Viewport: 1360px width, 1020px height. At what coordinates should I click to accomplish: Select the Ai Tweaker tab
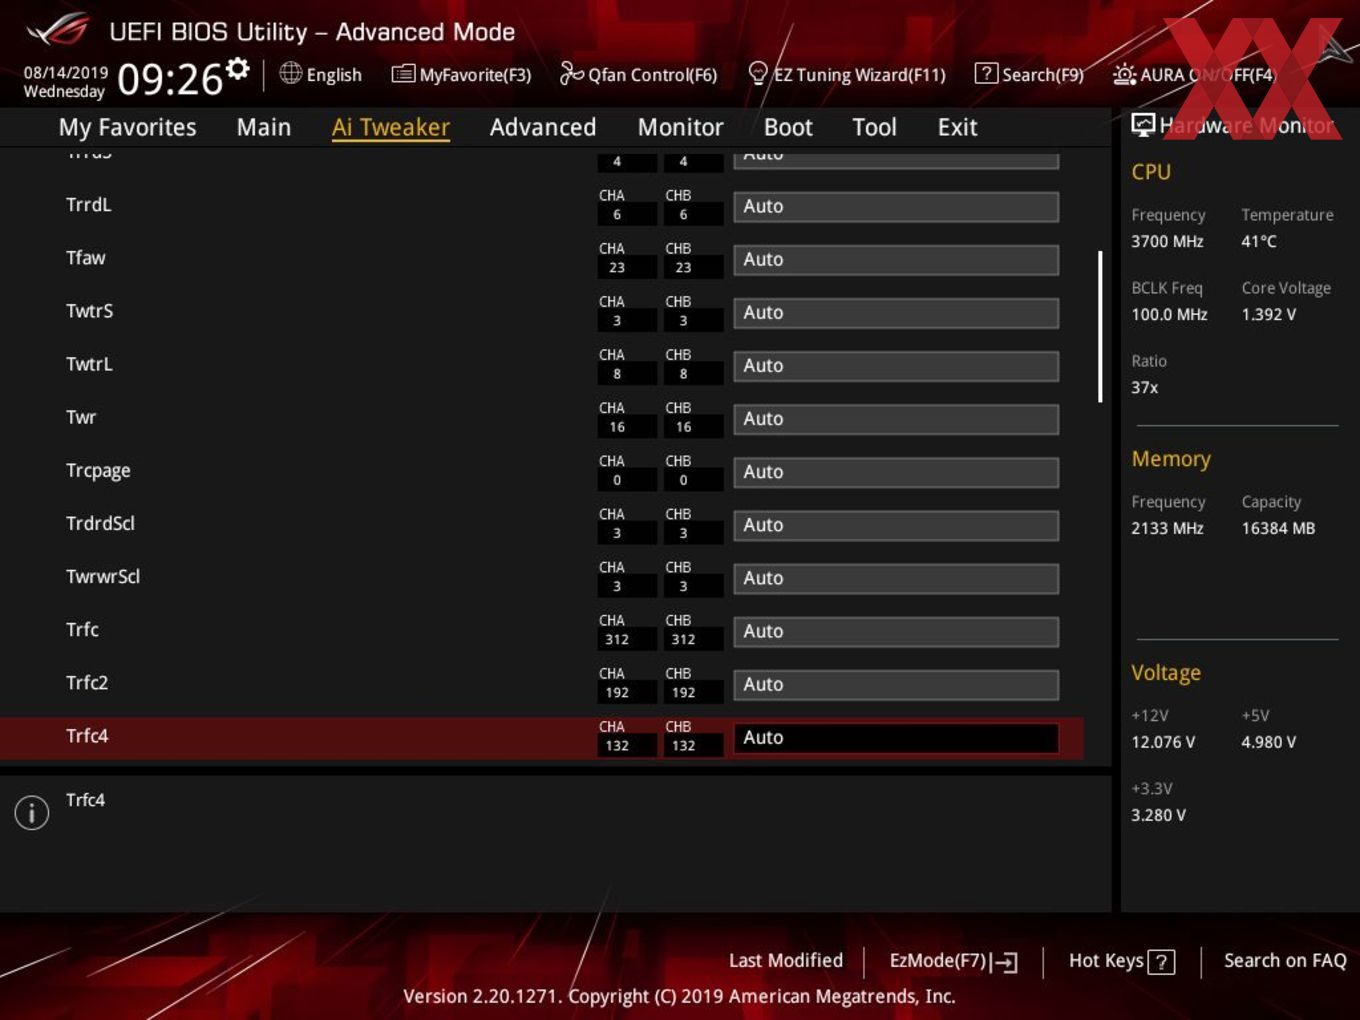[x=391, y=127]
